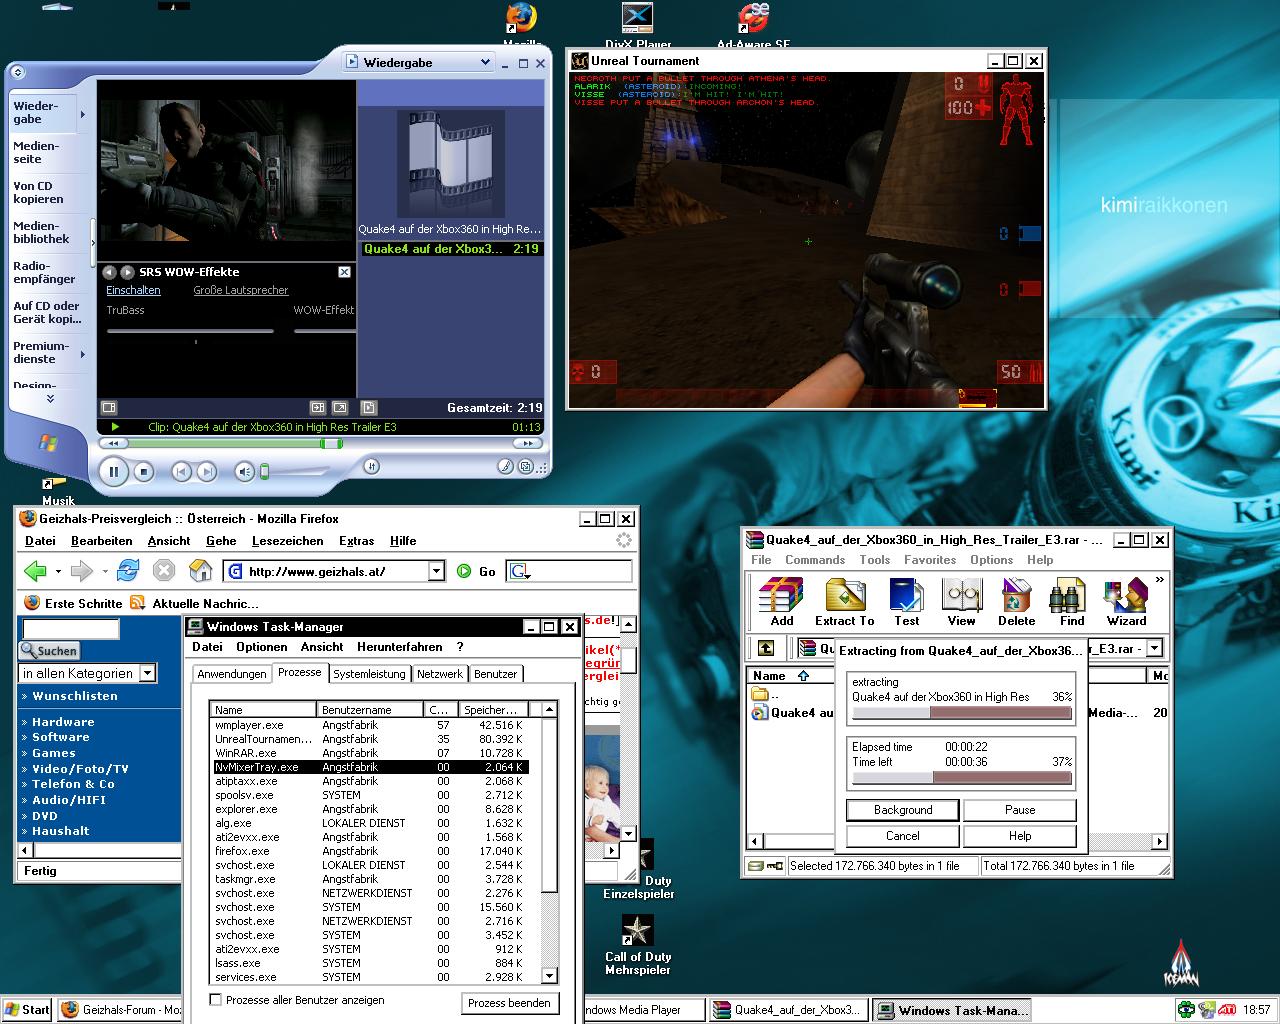Image resolution: width=1280 pixels, height=1024 pixels.
Task: Click Große Lautsprecher link
Action: click(240, 290)
